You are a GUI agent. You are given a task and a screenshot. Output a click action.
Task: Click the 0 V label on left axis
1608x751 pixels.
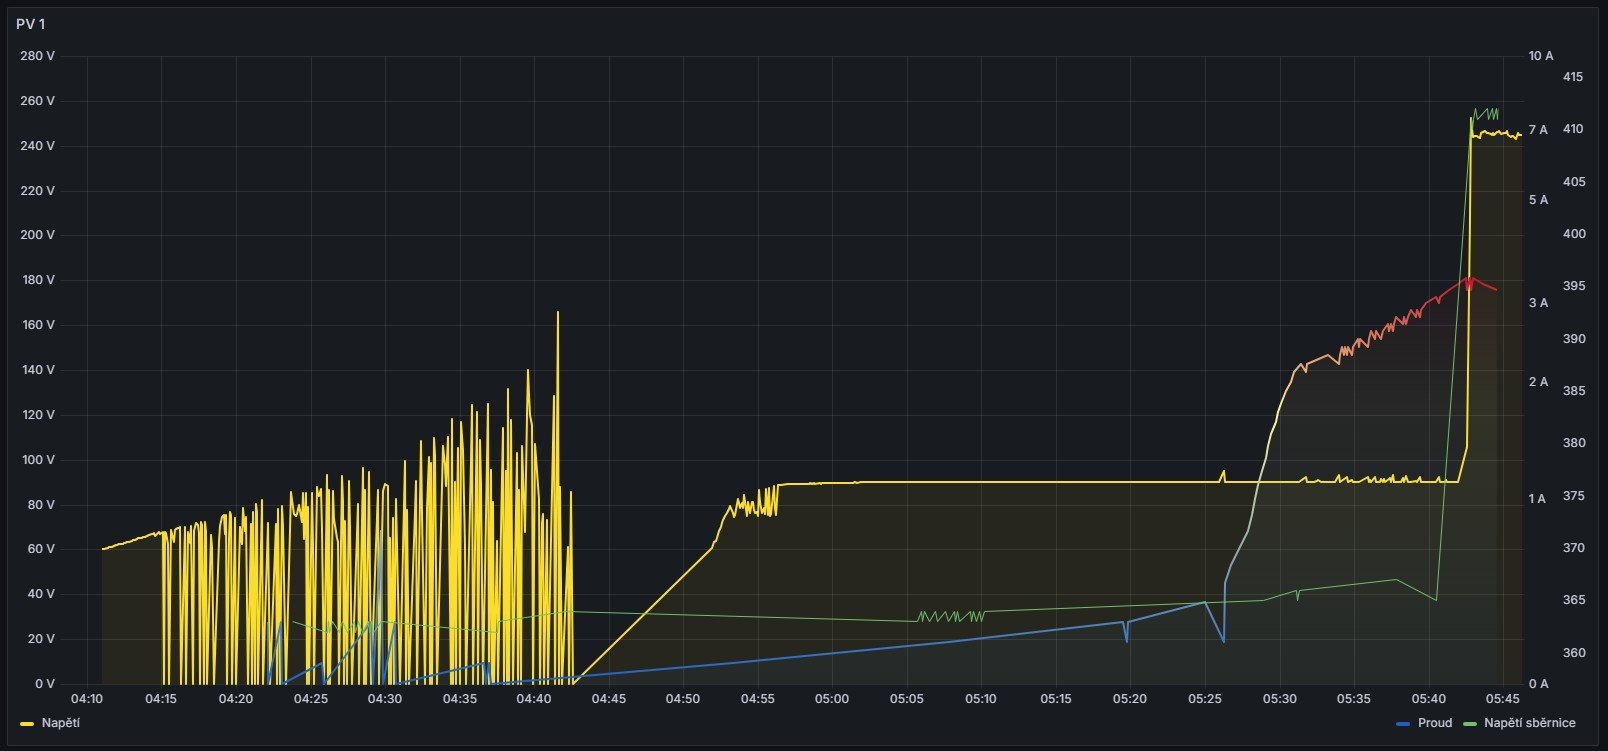45,684
